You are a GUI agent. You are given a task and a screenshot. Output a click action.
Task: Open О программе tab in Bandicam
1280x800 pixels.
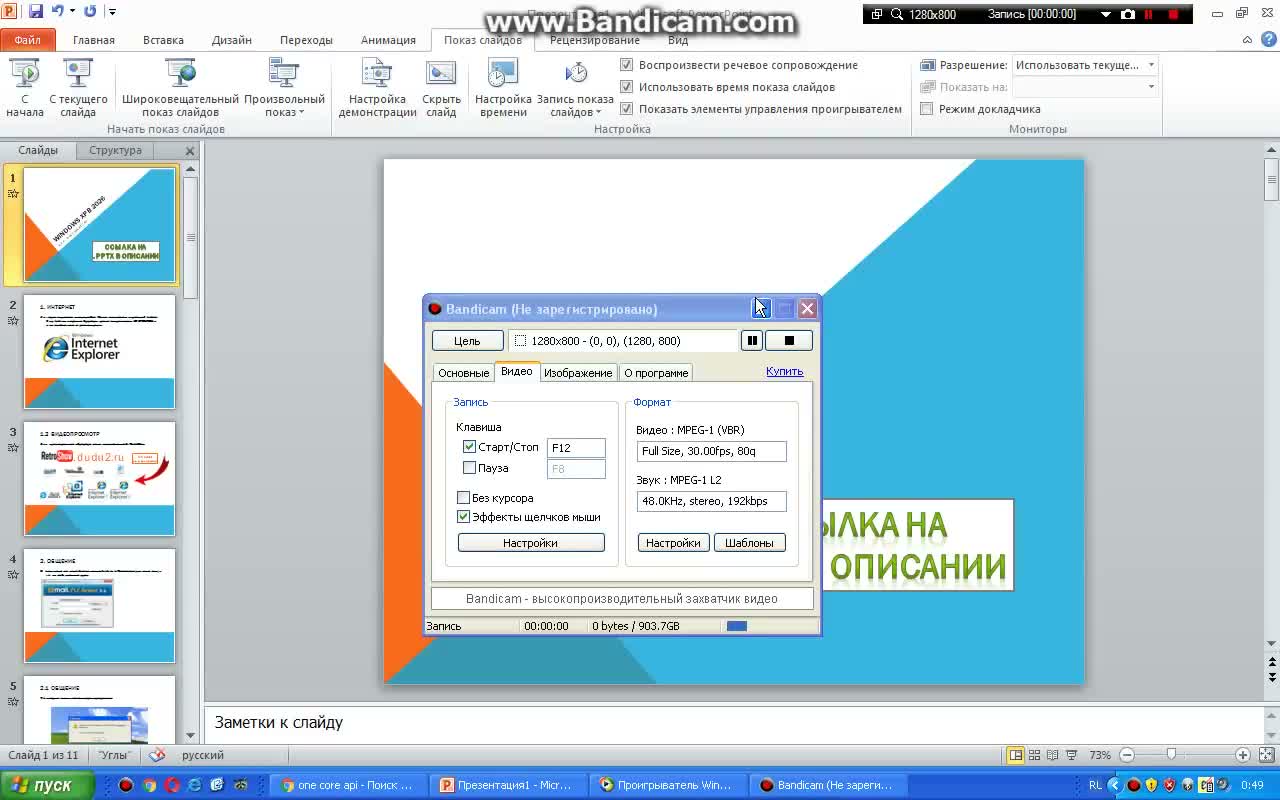tap(656, 373)
